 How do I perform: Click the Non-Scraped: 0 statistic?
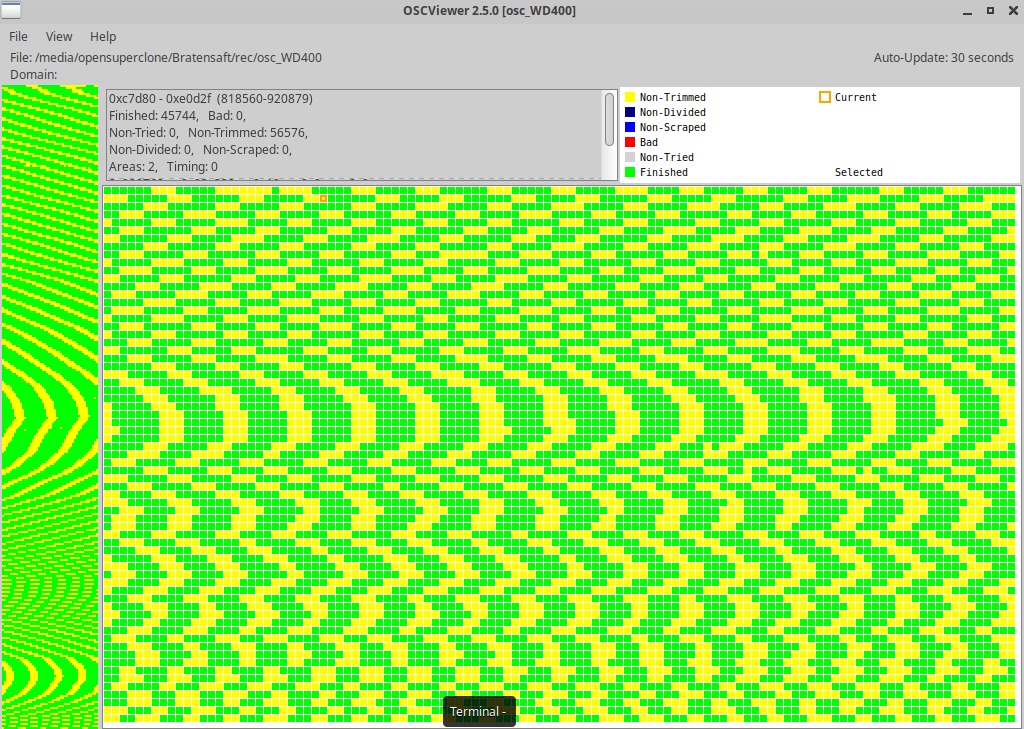tap(248, 150)
